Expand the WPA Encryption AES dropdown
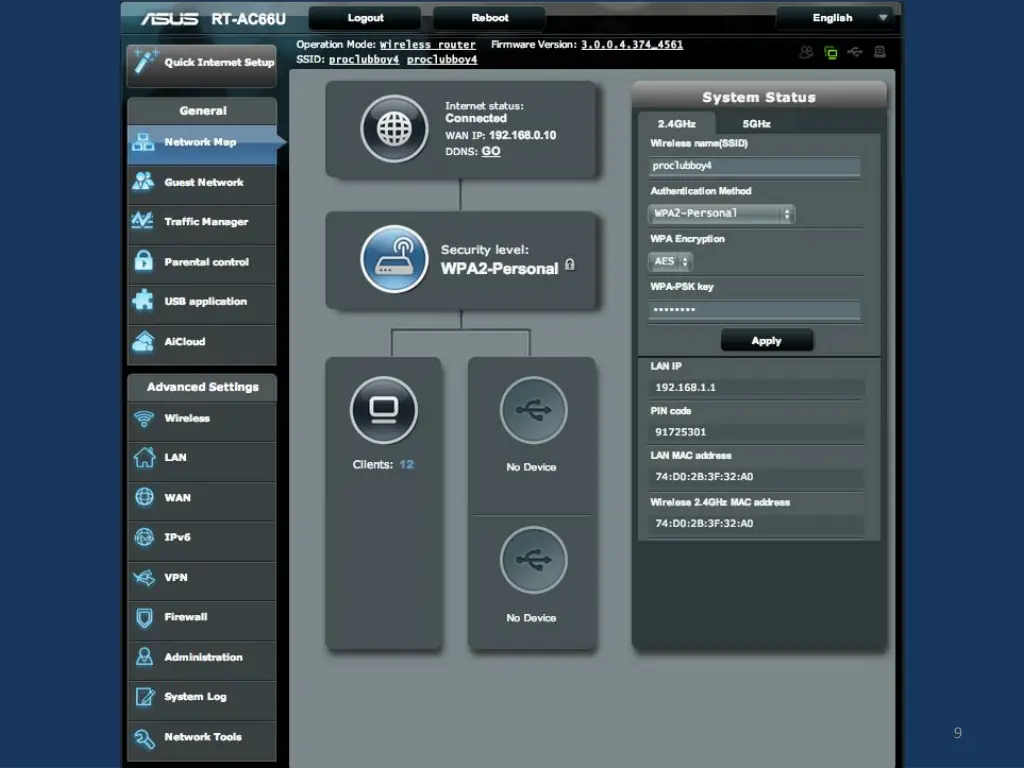Screen dimensions: 1024x768 671,262
